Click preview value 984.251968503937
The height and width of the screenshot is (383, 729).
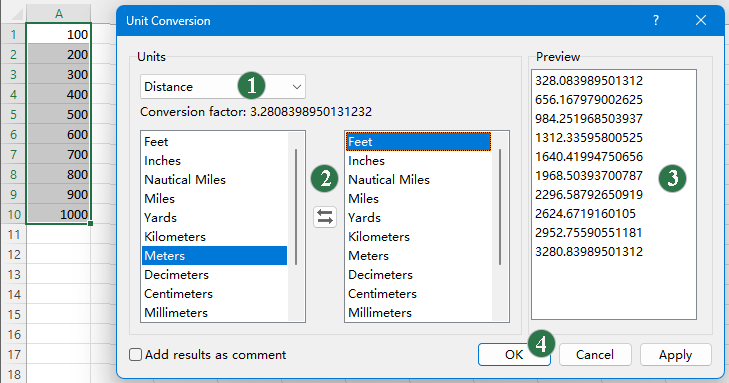tap(589, 119)
